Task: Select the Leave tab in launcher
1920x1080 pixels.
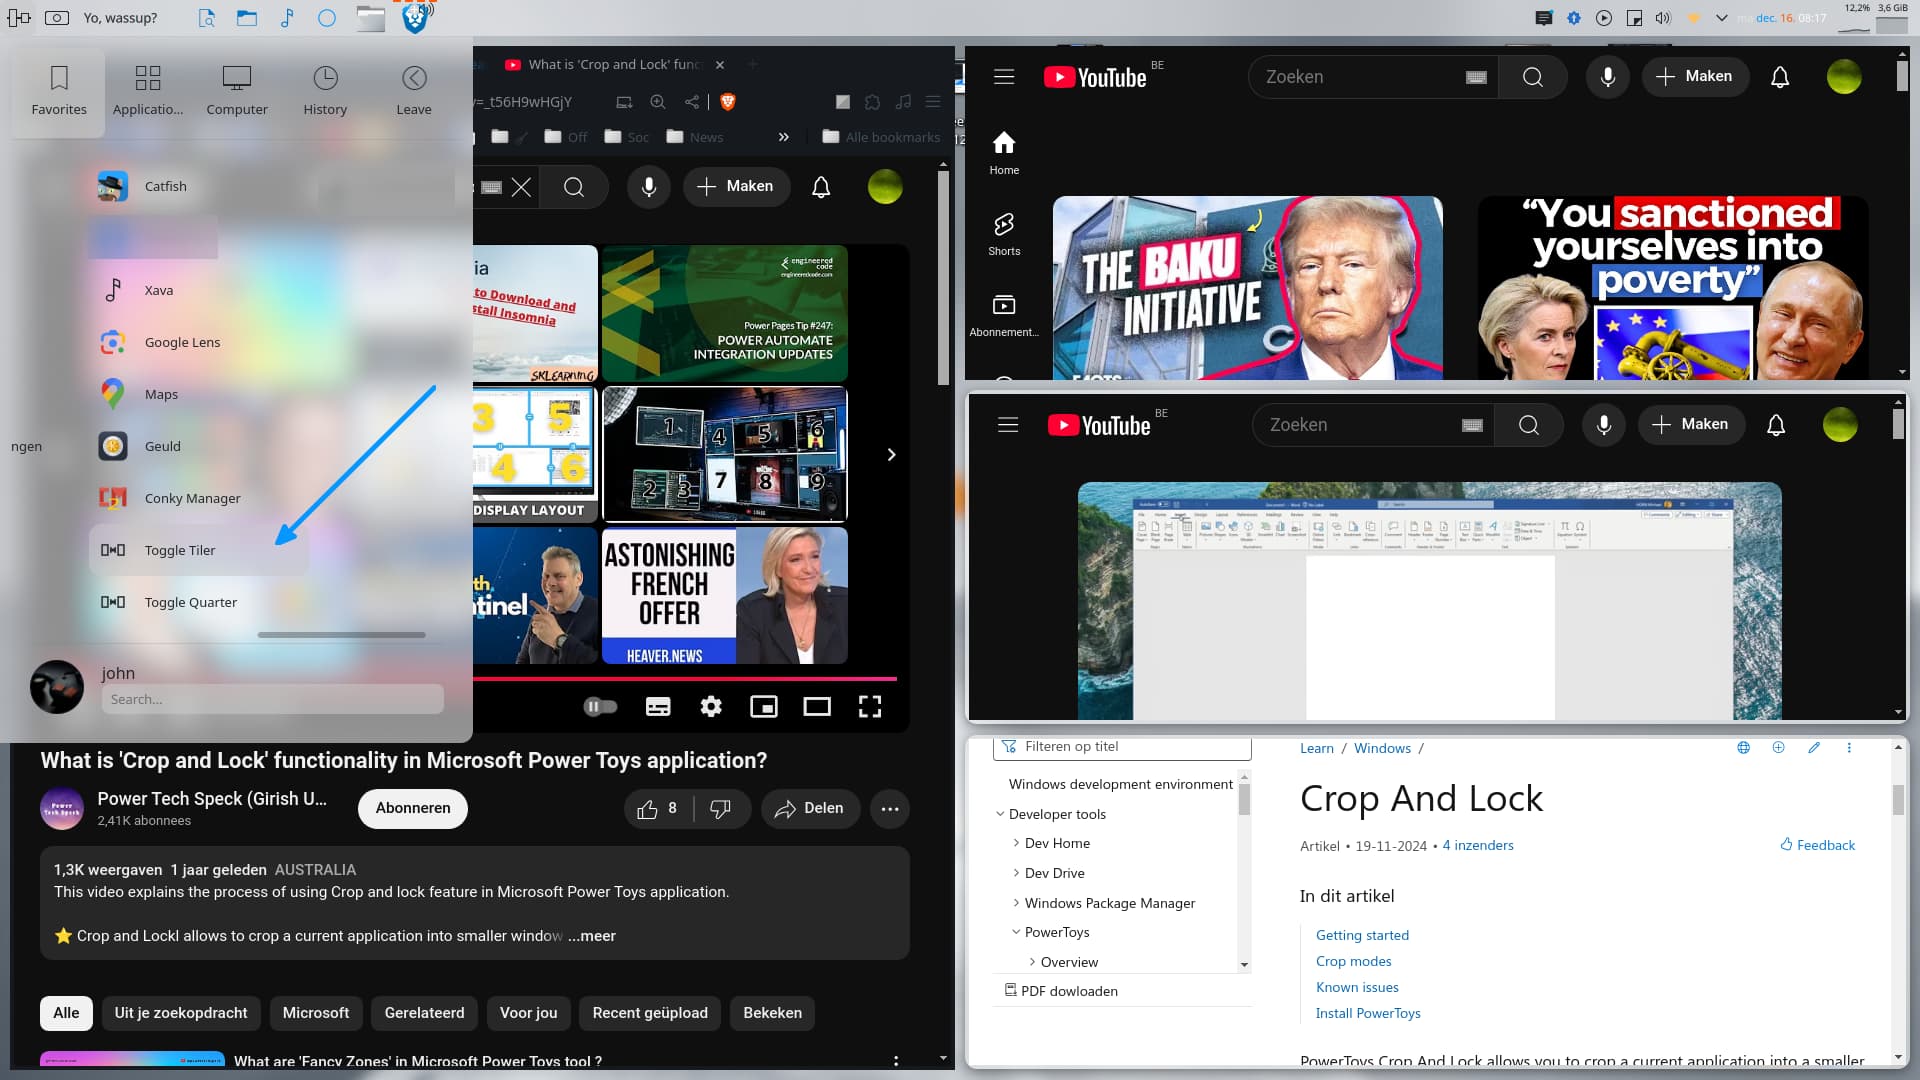Action: (x=414, y=90)
